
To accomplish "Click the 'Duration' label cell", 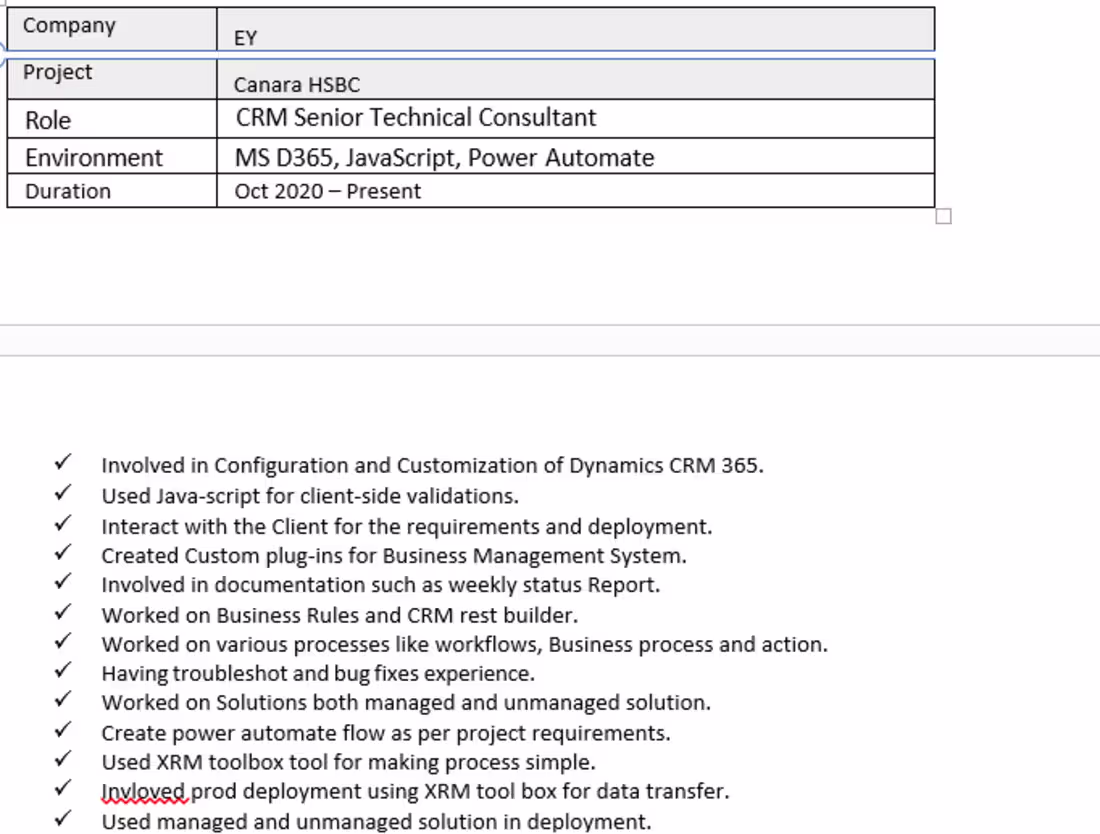I will click(x=112, y=190).
